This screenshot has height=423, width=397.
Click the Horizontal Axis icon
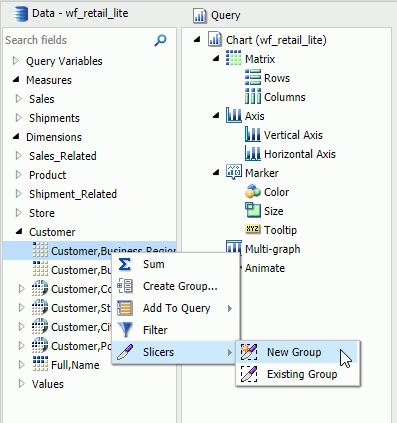click(253, 153)
